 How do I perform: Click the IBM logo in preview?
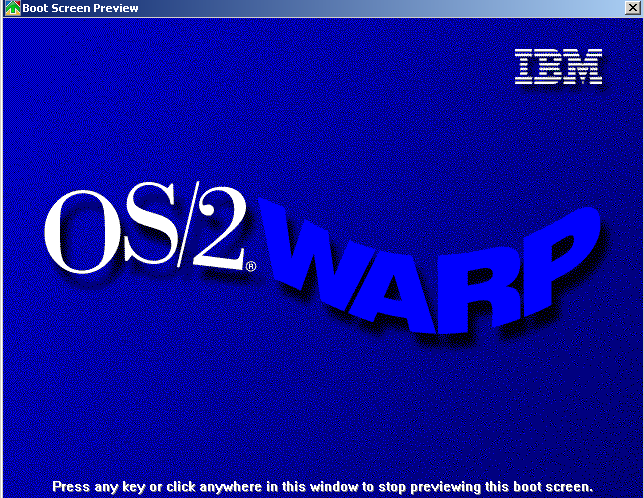tap(558, 67)
